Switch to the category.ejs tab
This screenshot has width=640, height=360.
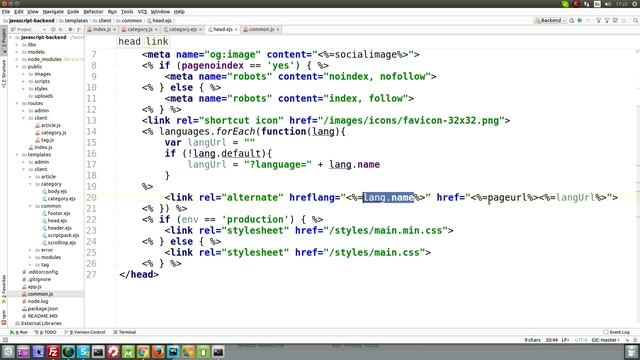tap(182, 29)
